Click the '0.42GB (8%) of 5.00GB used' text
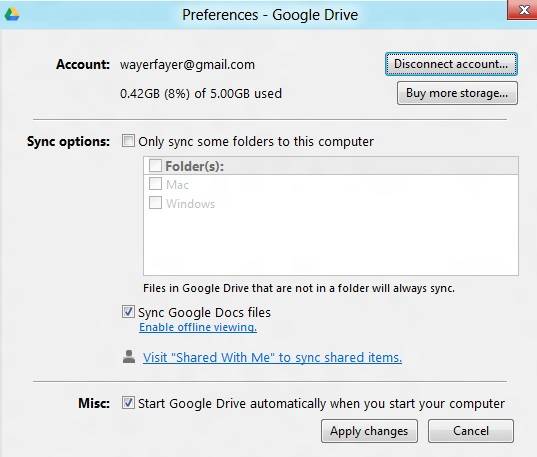Image resolution: width=537 pixels, height=457 pixels. pos(201,94)
